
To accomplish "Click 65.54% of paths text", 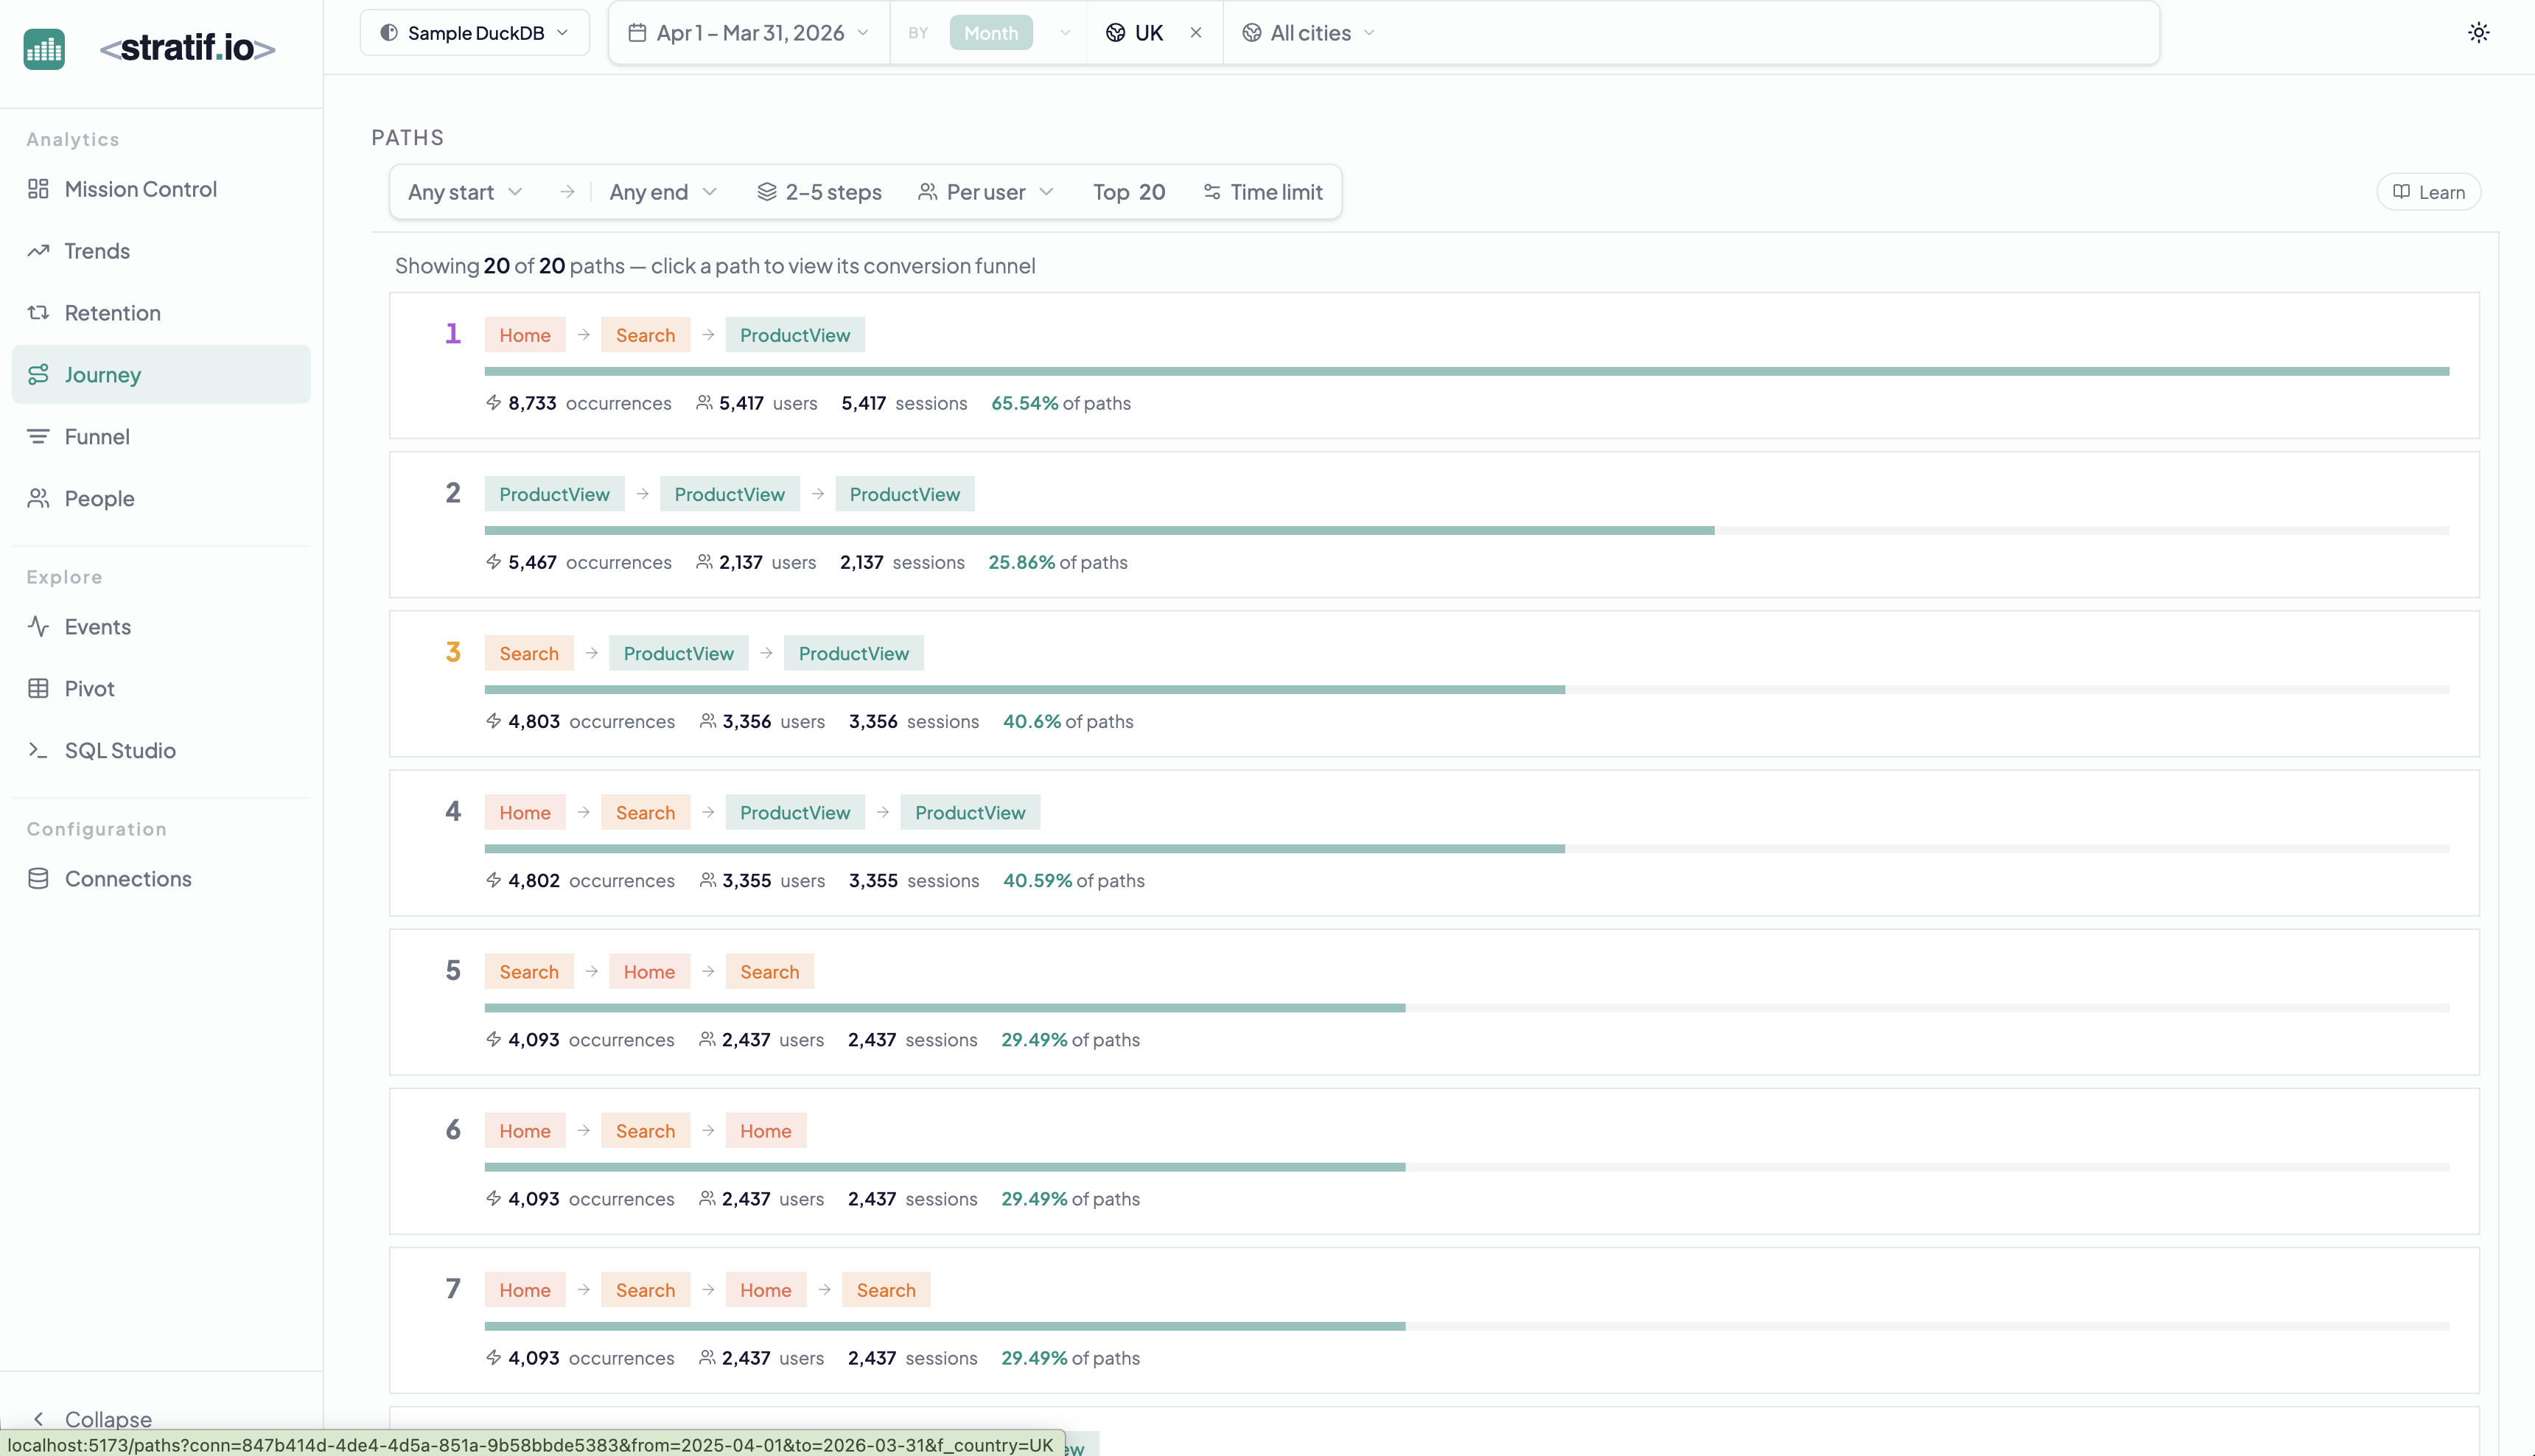I will tap(1060, 403).
